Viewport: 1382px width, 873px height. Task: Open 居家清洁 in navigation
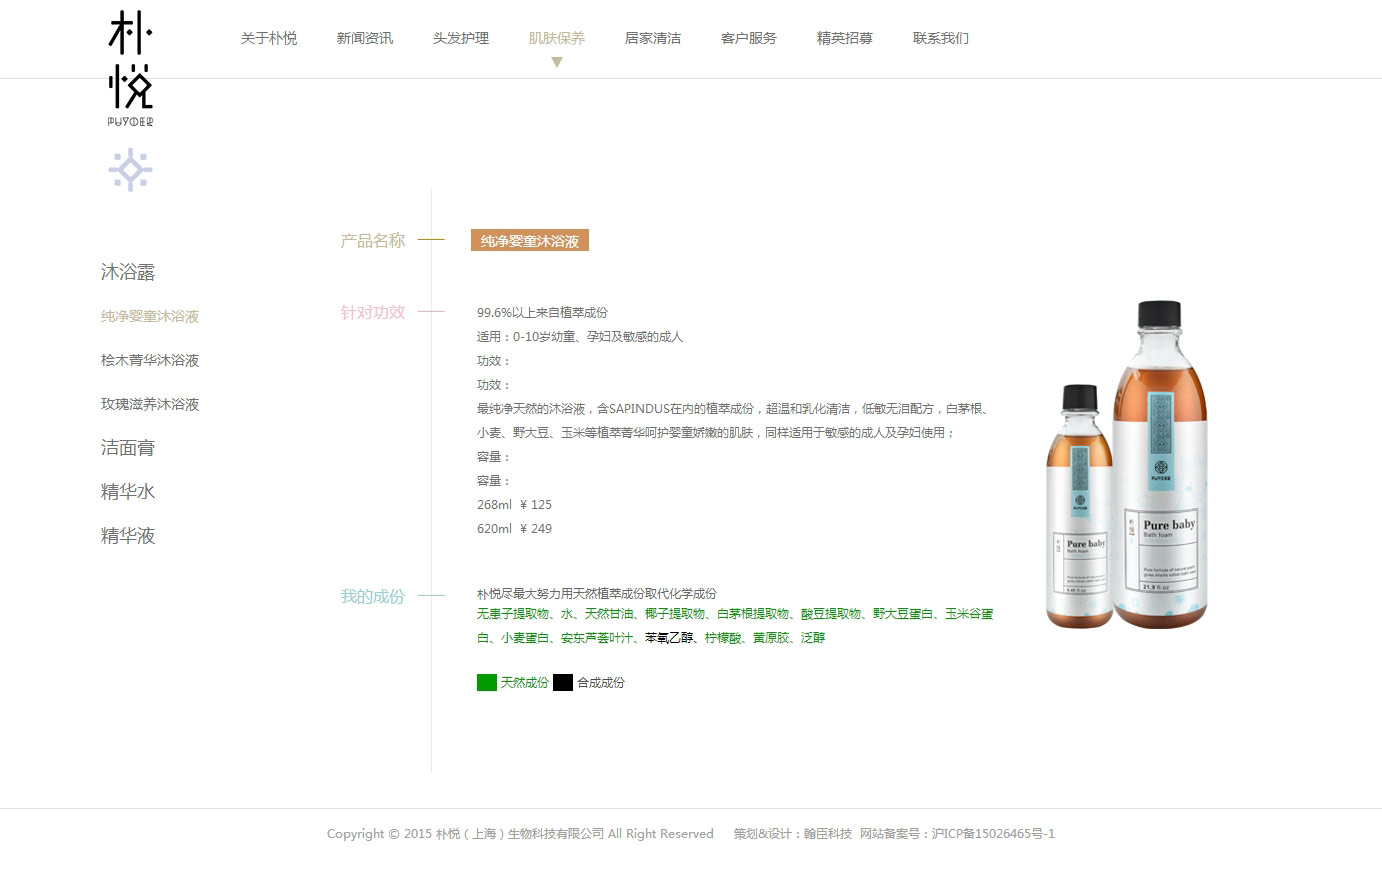653,38
